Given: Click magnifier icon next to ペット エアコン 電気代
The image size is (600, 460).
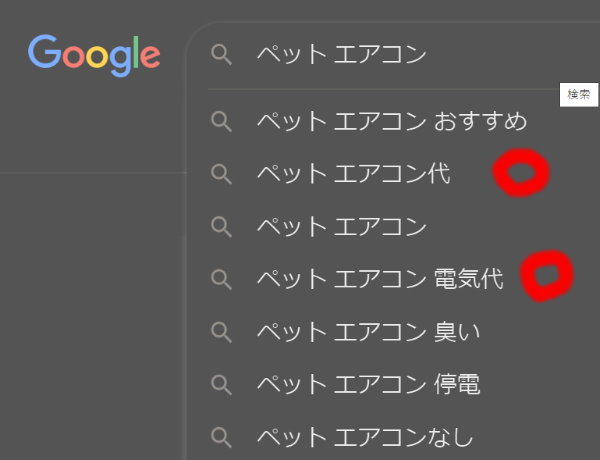Looking at the screenshot, I should [221, 279].
